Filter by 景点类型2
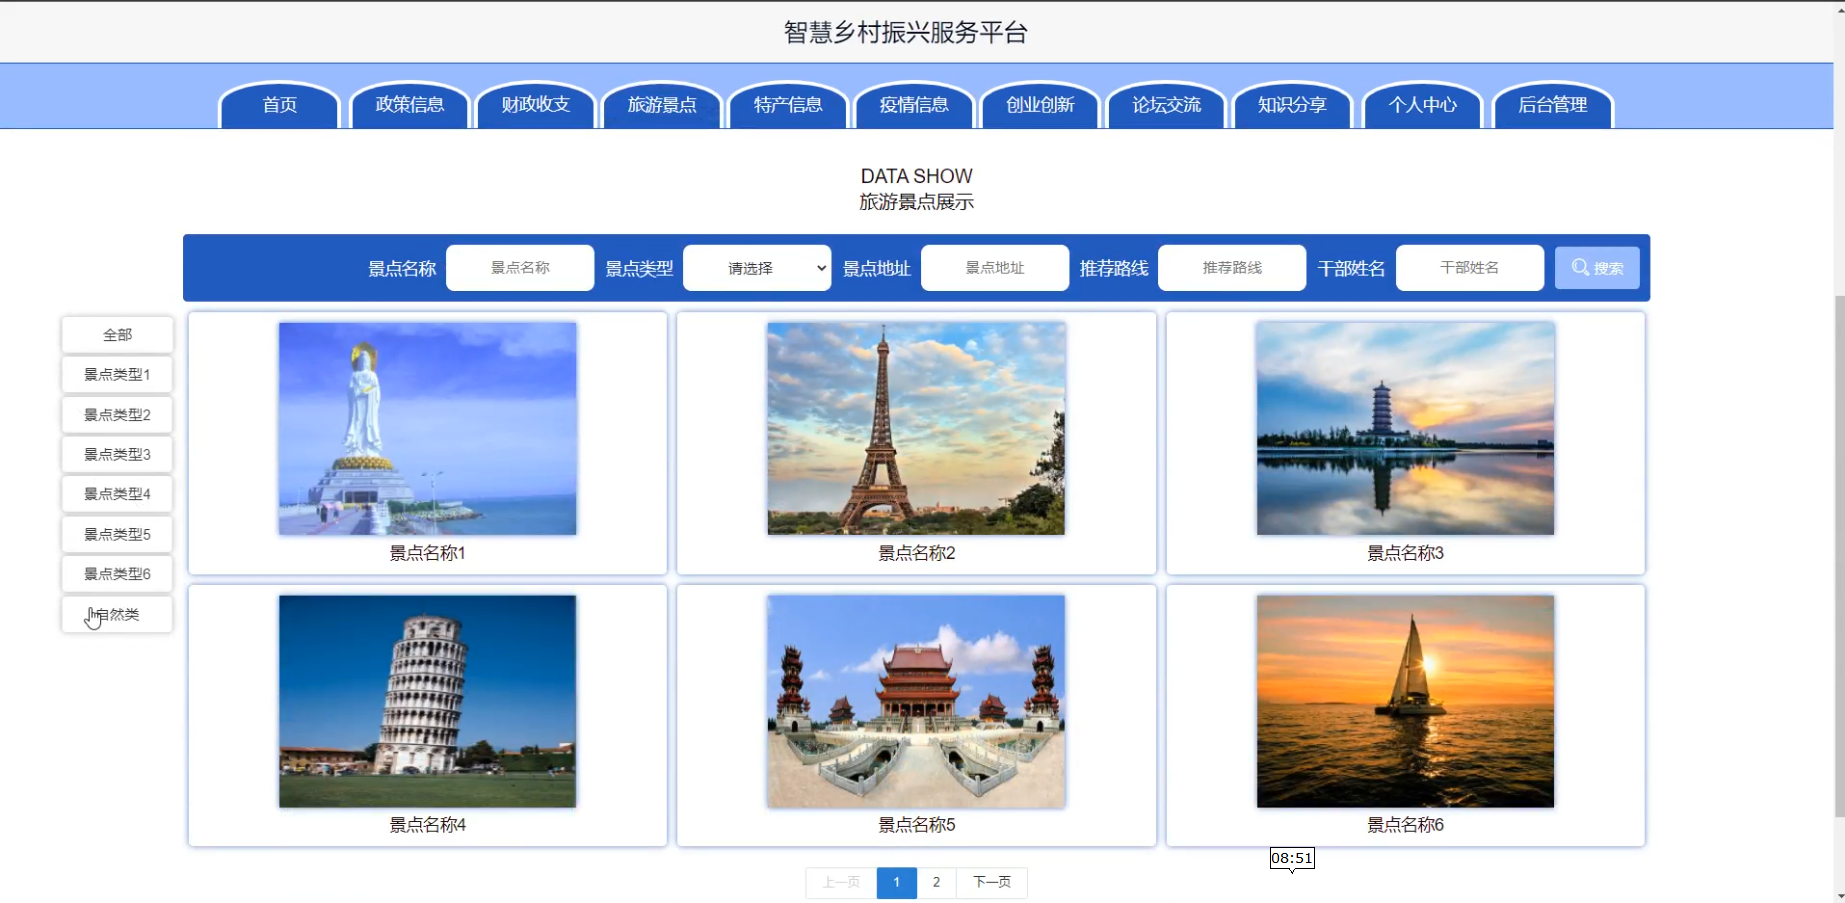The image size is (1845, 903). tap(117, 415)
